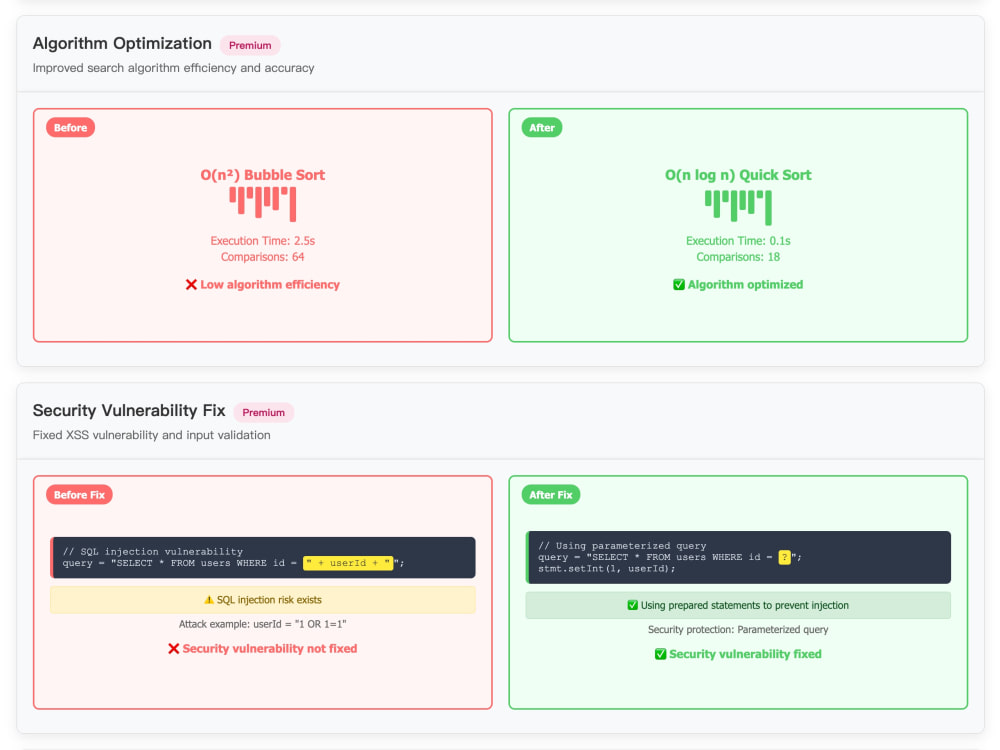The image size is (1000, 750).
Task: Click the highlighted question mark placeholder in code
Action: pyautogui.click(x=784, y=557)
